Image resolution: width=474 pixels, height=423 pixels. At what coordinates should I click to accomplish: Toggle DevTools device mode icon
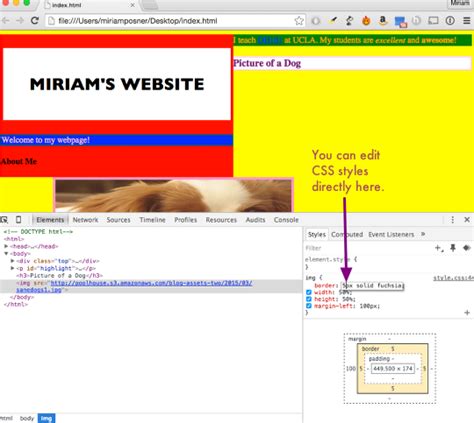[x=19, y=220]
